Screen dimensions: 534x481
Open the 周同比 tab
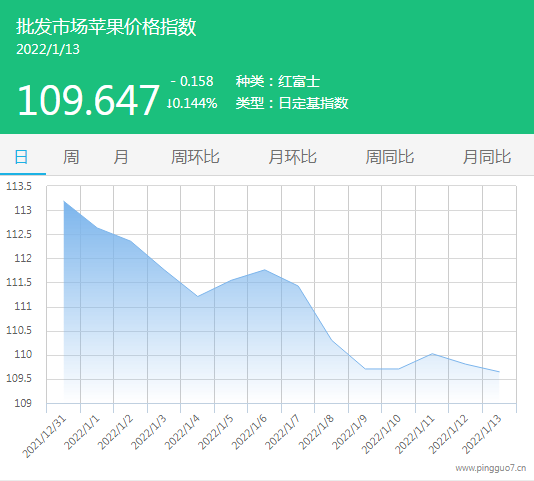tap(390, 157)
